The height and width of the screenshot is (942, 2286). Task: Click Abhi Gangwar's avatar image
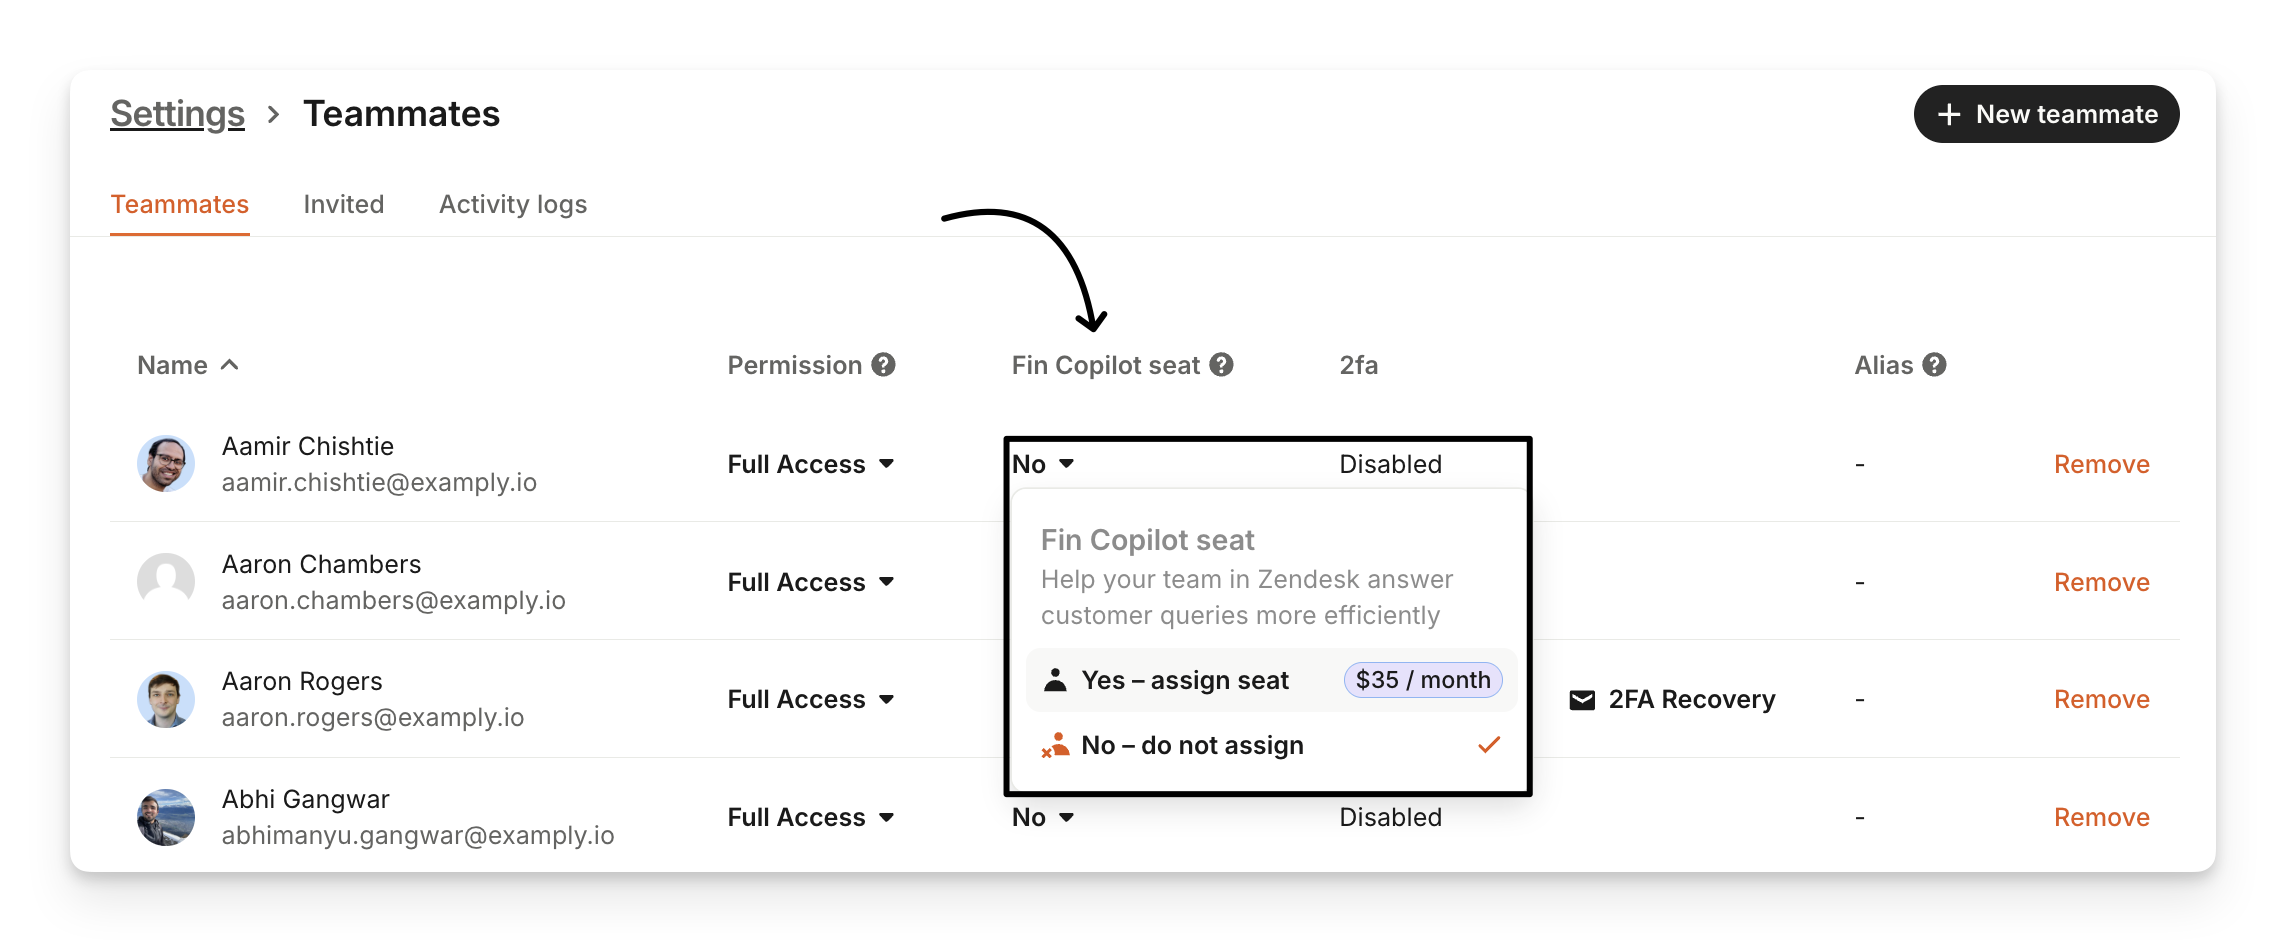[166, 817]
